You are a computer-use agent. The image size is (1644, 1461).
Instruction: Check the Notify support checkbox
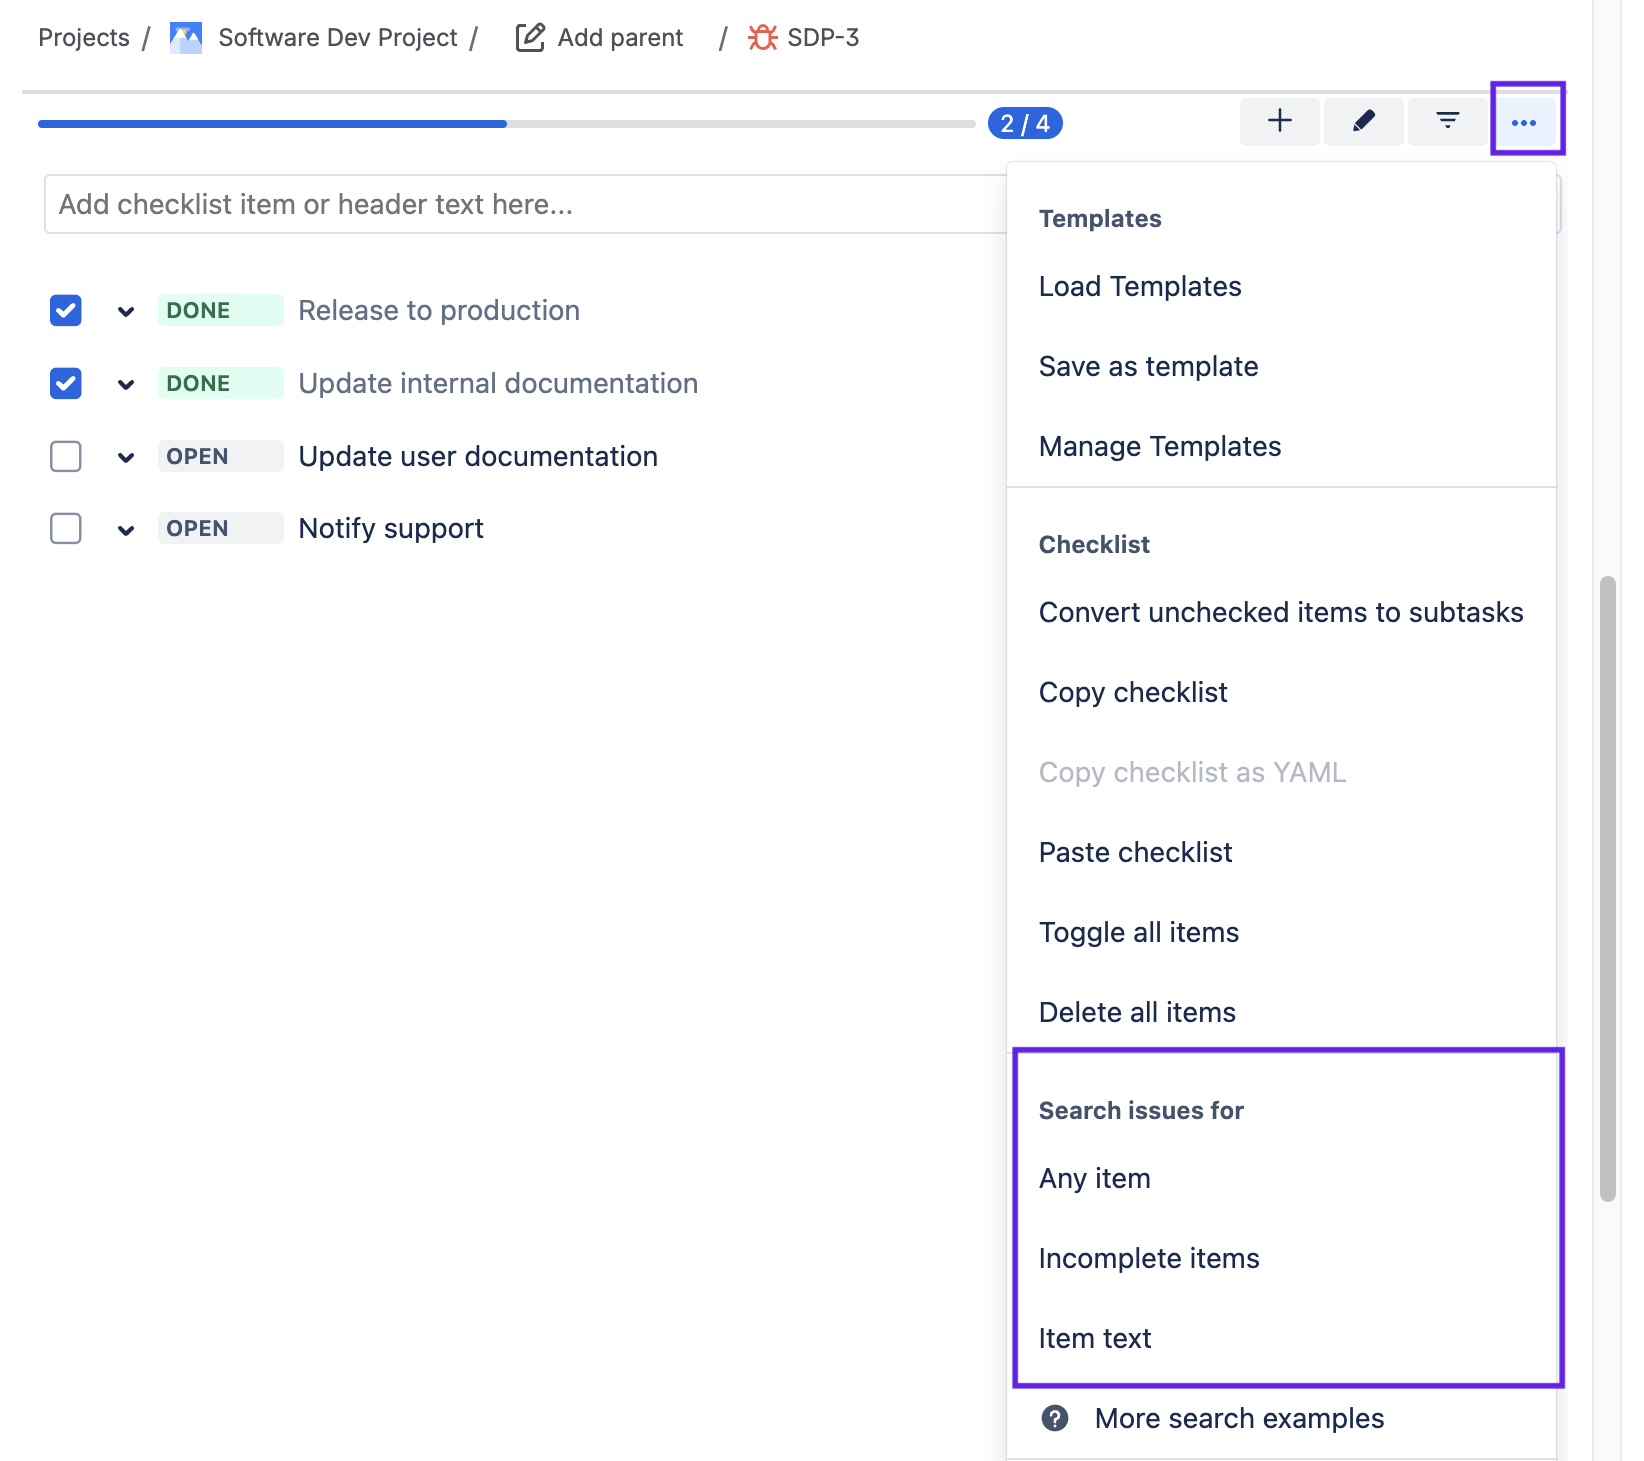pos(66,528)
